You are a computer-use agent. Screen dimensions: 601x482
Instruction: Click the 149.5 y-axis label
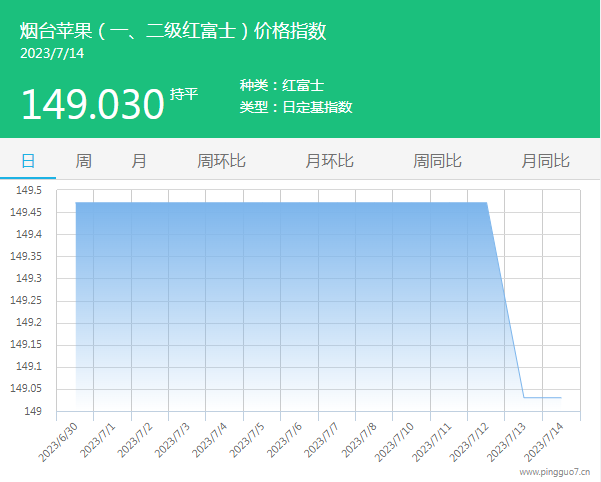point(27,190)
